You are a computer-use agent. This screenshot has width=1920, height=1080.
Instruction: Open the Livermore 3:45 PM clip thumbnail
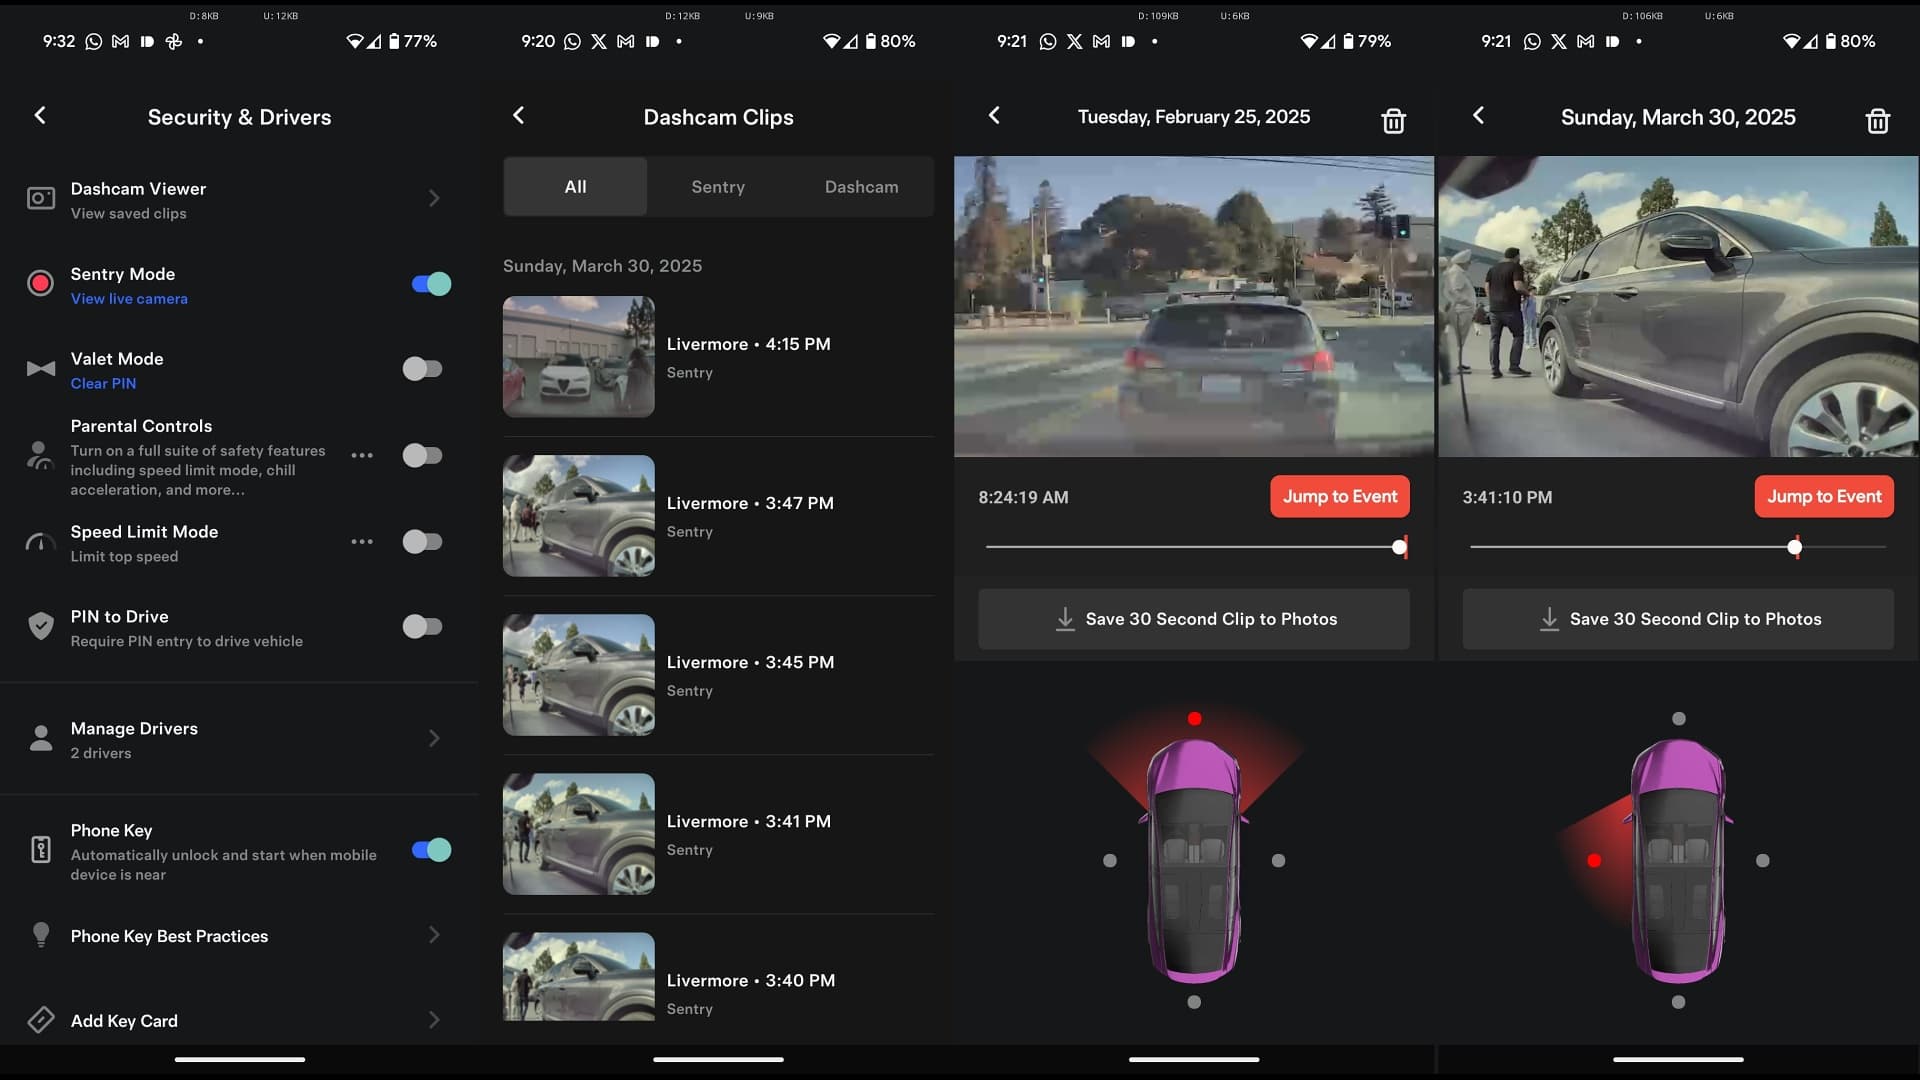click(579, 675)
